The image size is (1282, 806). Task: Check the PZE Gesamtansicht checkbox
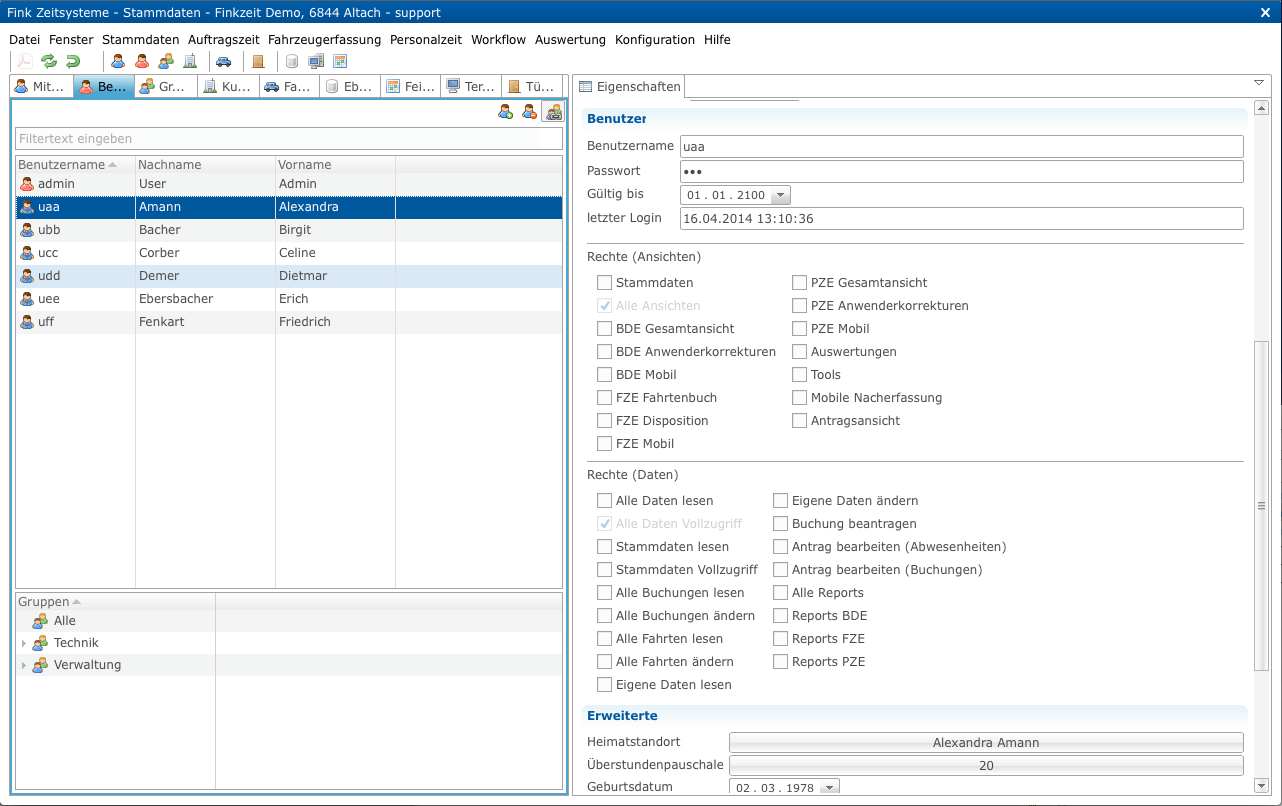pyautogui.click(x=799, y=283)
